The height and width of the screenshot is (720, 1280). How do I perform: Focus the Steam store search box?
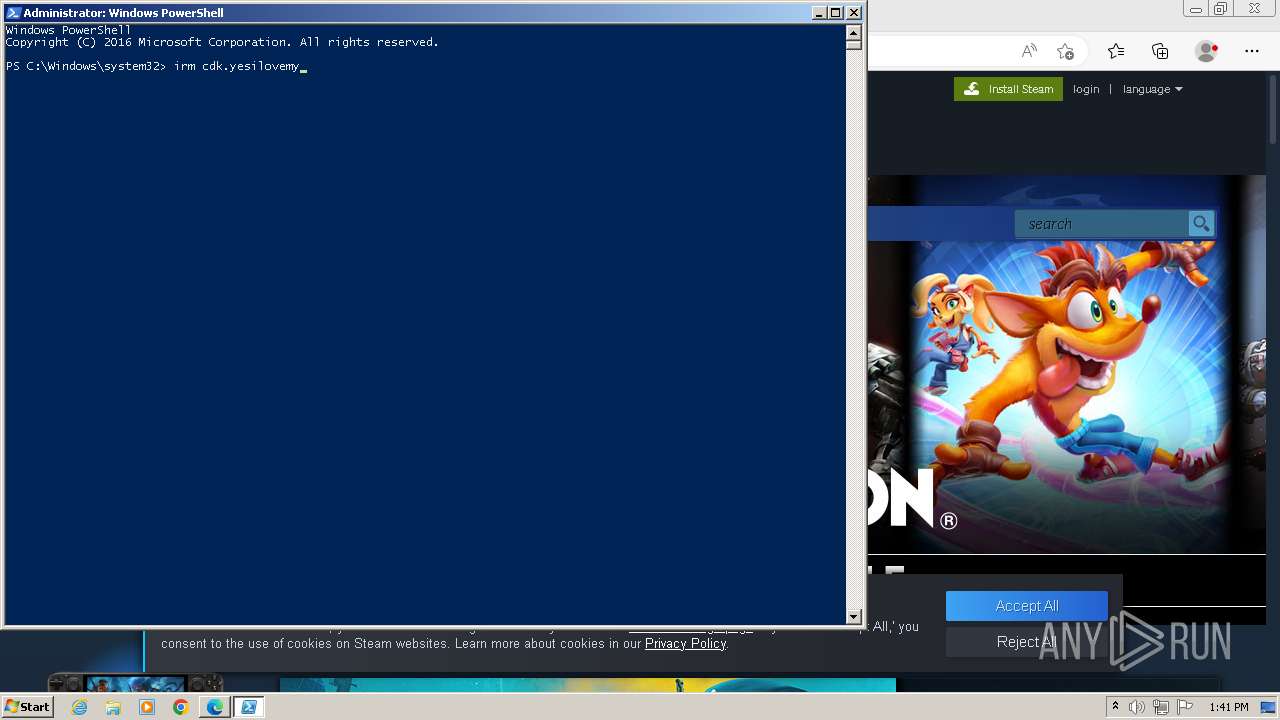pyautogui.click(x=1101, y=224)
